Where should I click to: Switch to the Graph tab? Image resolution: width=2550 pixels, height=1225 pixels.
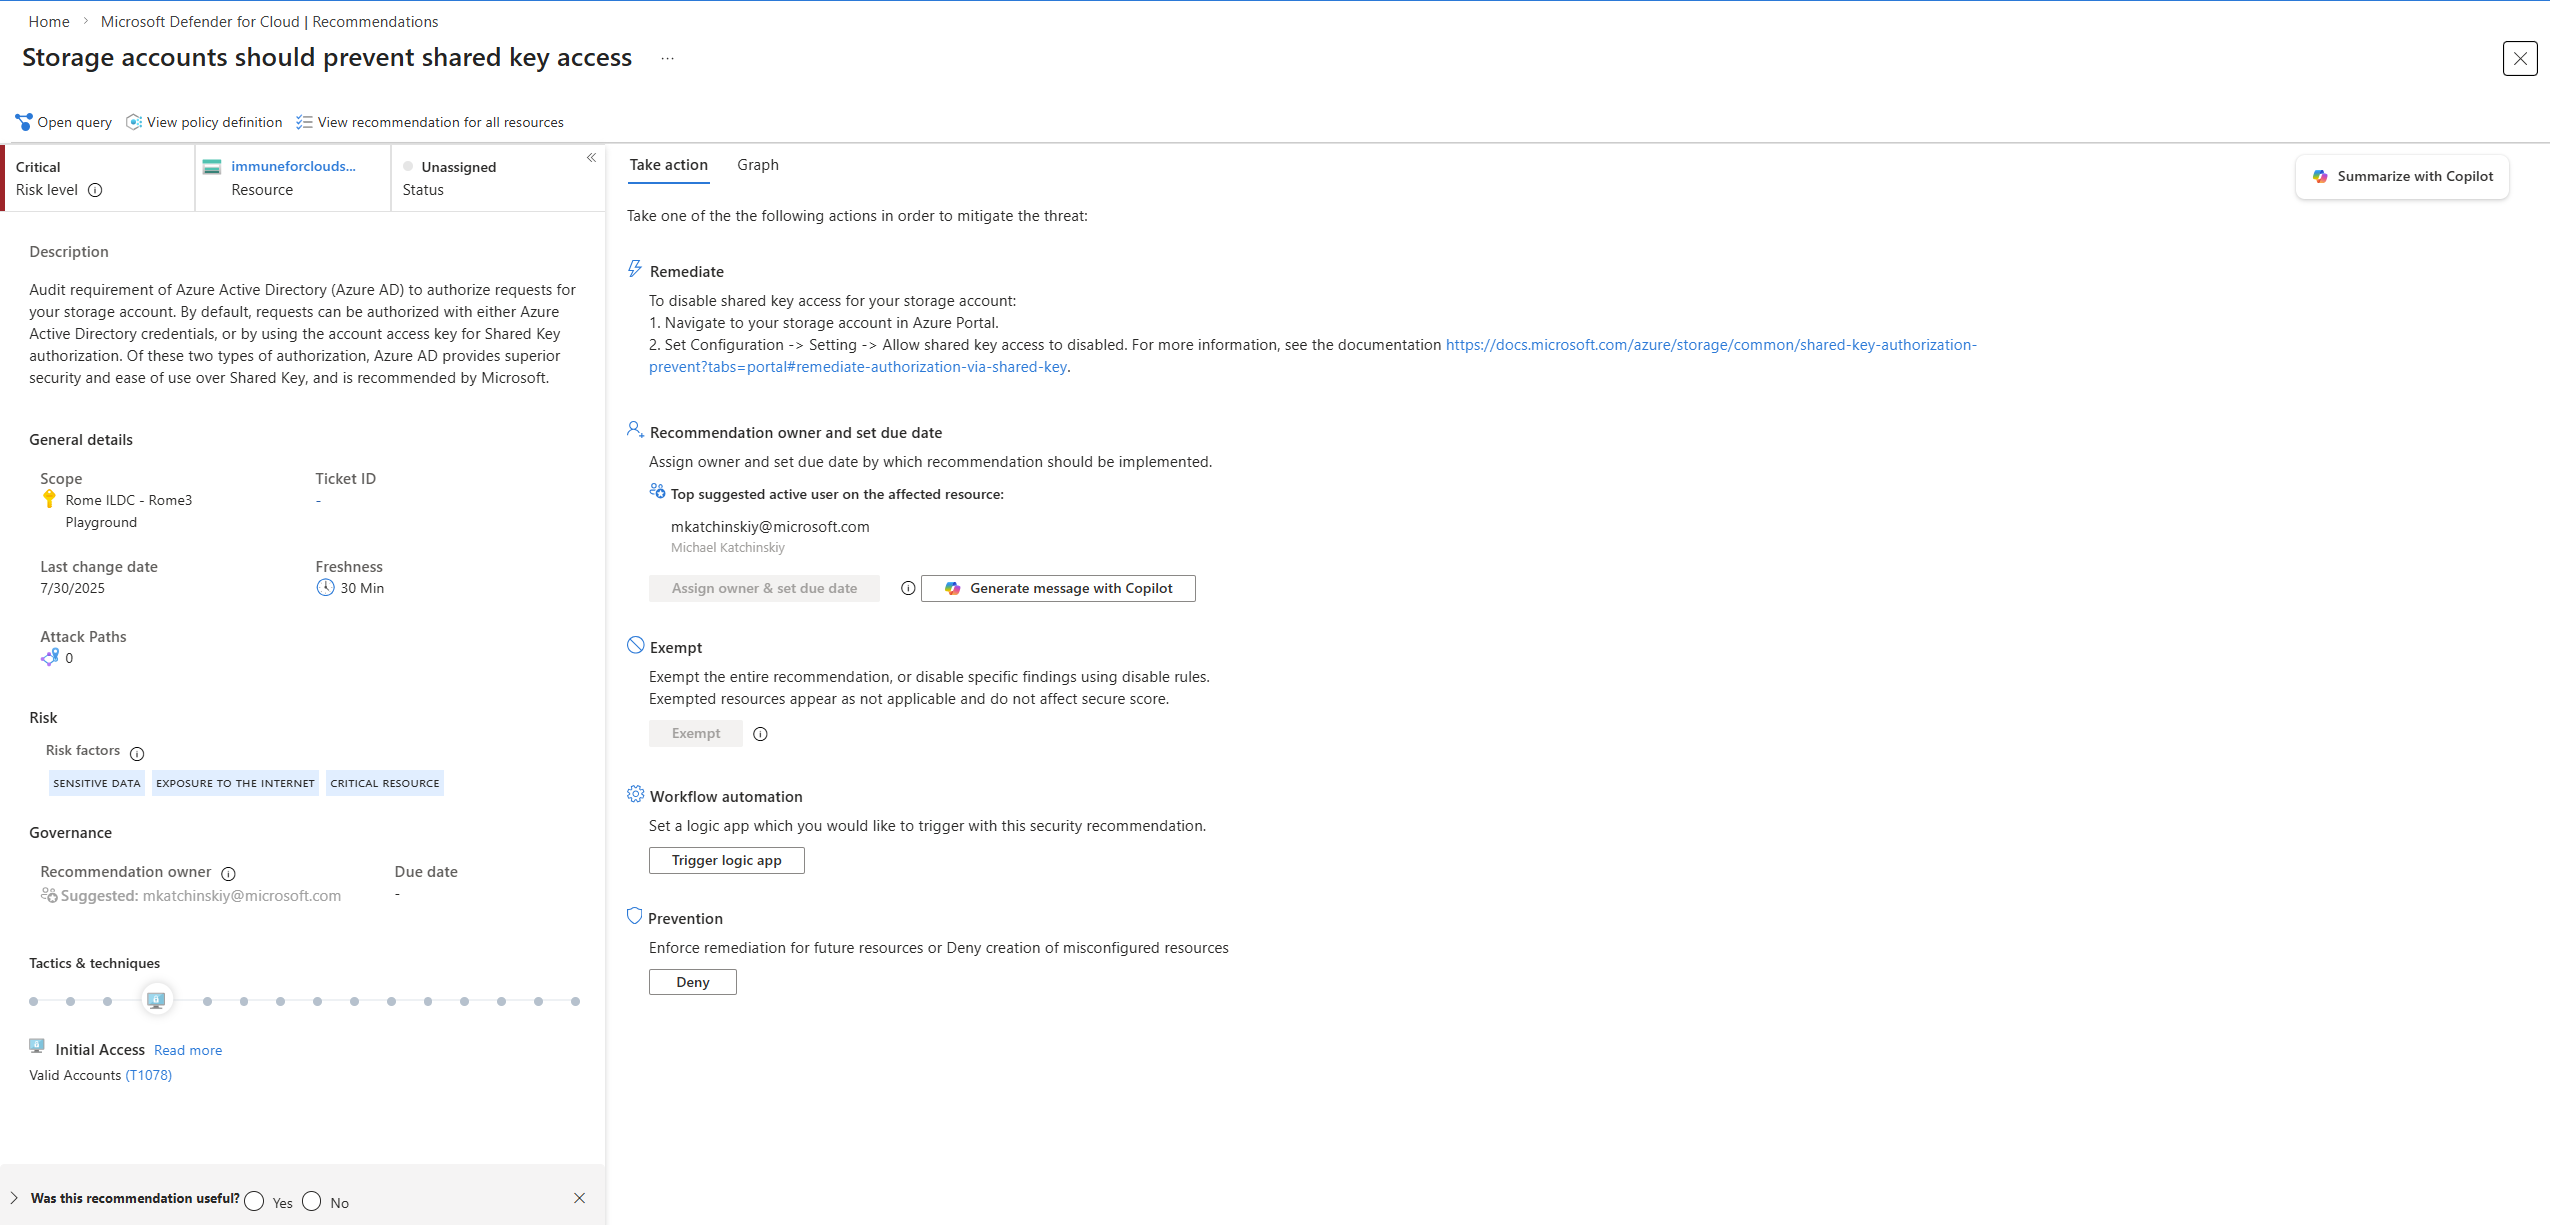coord(757,165)
